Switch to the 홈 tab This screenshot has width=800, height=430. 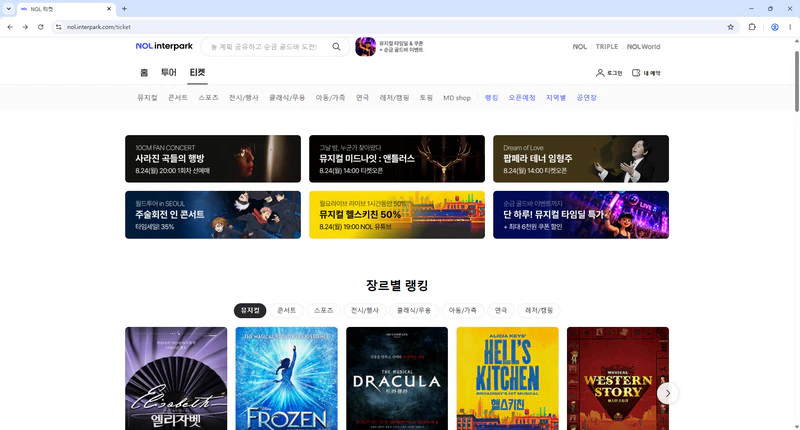pyautogui.click(x=144, y=72)
